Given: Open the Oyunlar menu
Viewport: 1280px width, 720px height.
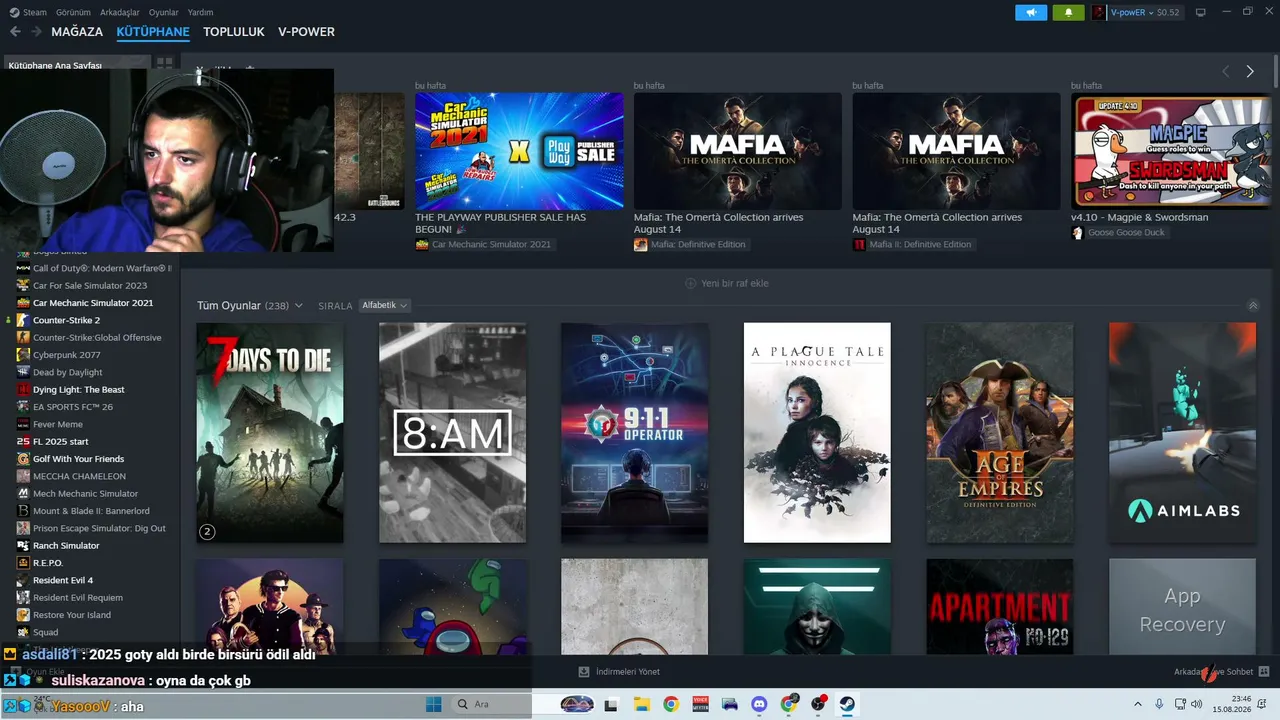Looking at the screenshot, I should point(164,12).
